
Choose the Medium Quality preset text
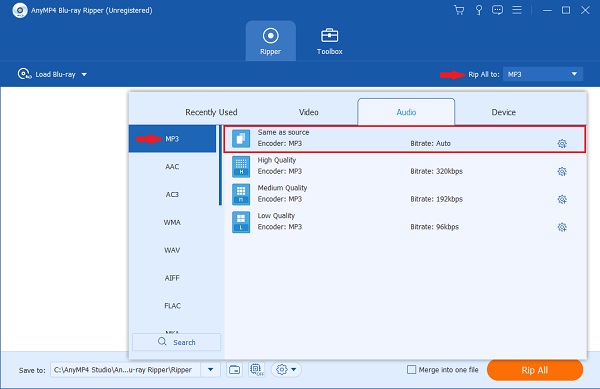click(282, 188)
